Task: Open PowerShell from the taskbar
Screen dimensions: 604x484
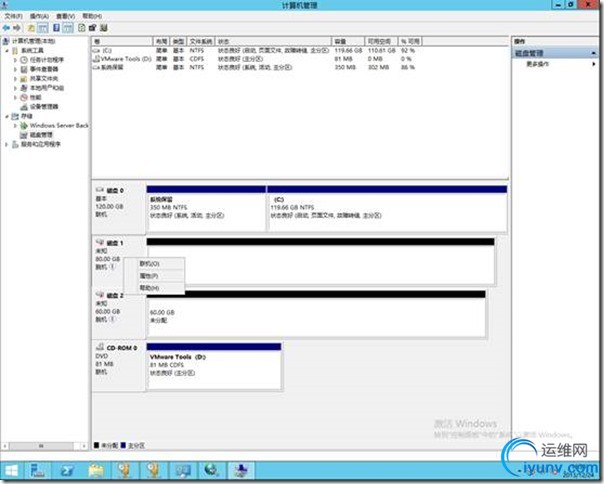Action: [67, 471]
